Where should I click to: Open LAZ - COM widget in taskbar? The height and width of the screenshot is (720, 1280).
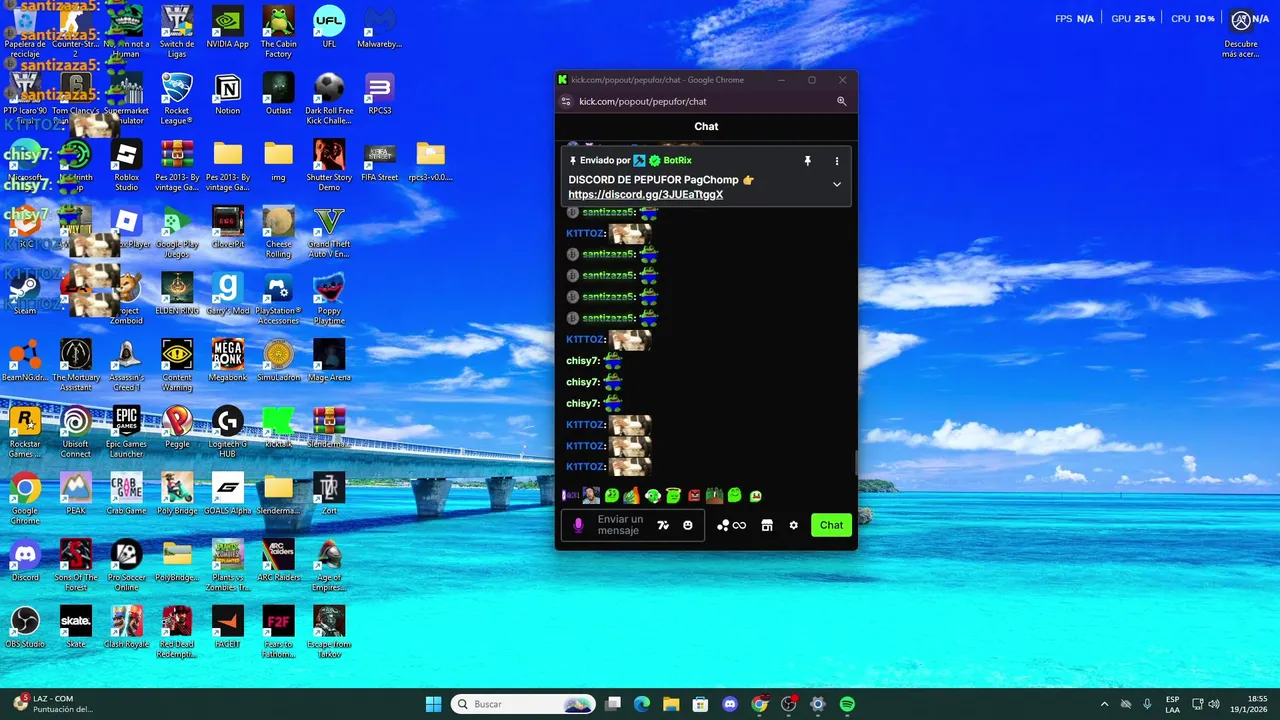click(54, 704)
